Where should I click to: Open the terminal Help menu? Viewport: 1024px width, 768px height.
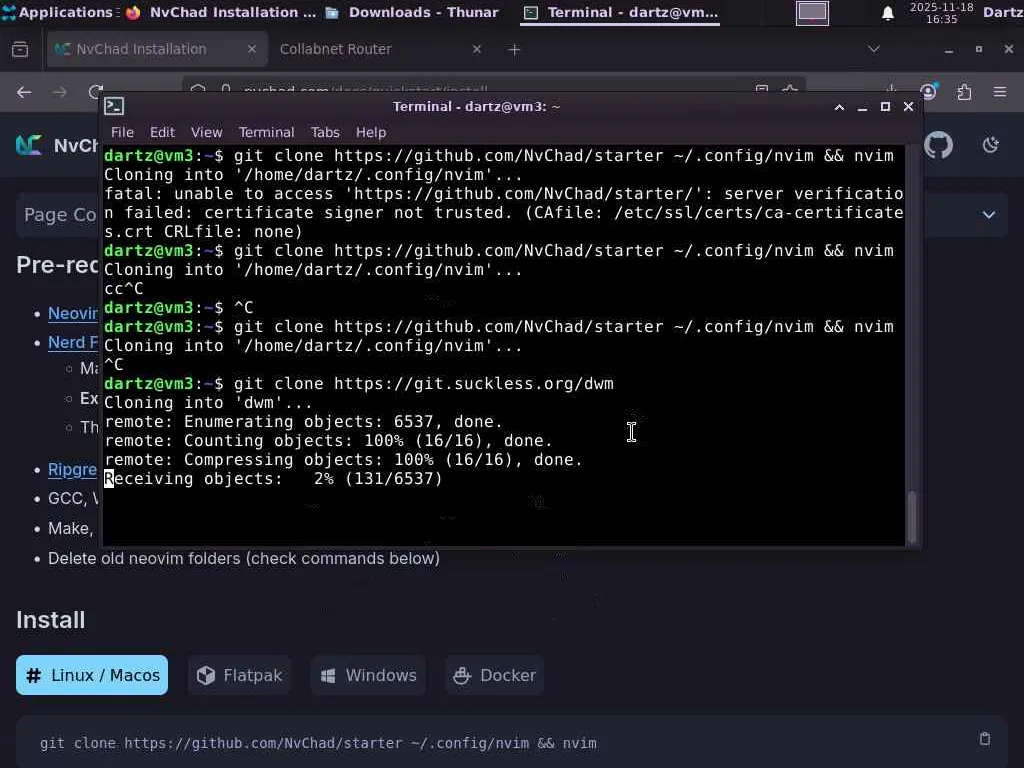tap(371, 132)
